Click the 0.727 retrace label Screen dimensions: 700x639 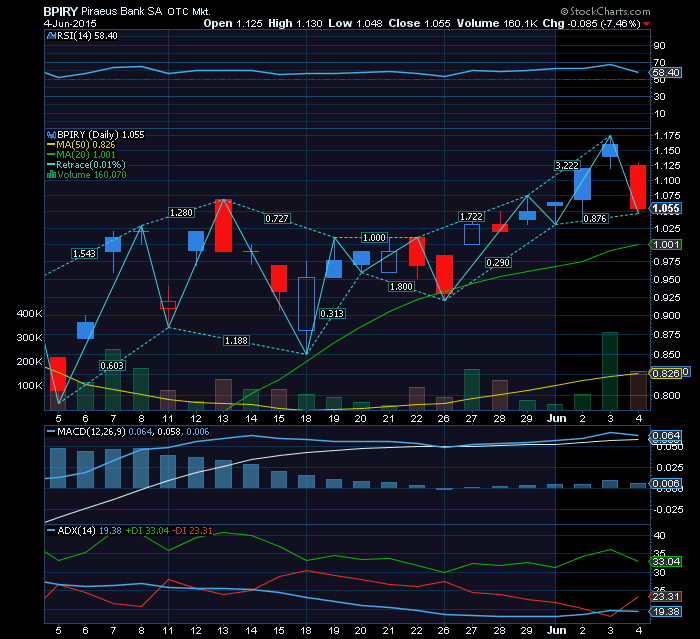pyautogui.click(x=277, y=218)
